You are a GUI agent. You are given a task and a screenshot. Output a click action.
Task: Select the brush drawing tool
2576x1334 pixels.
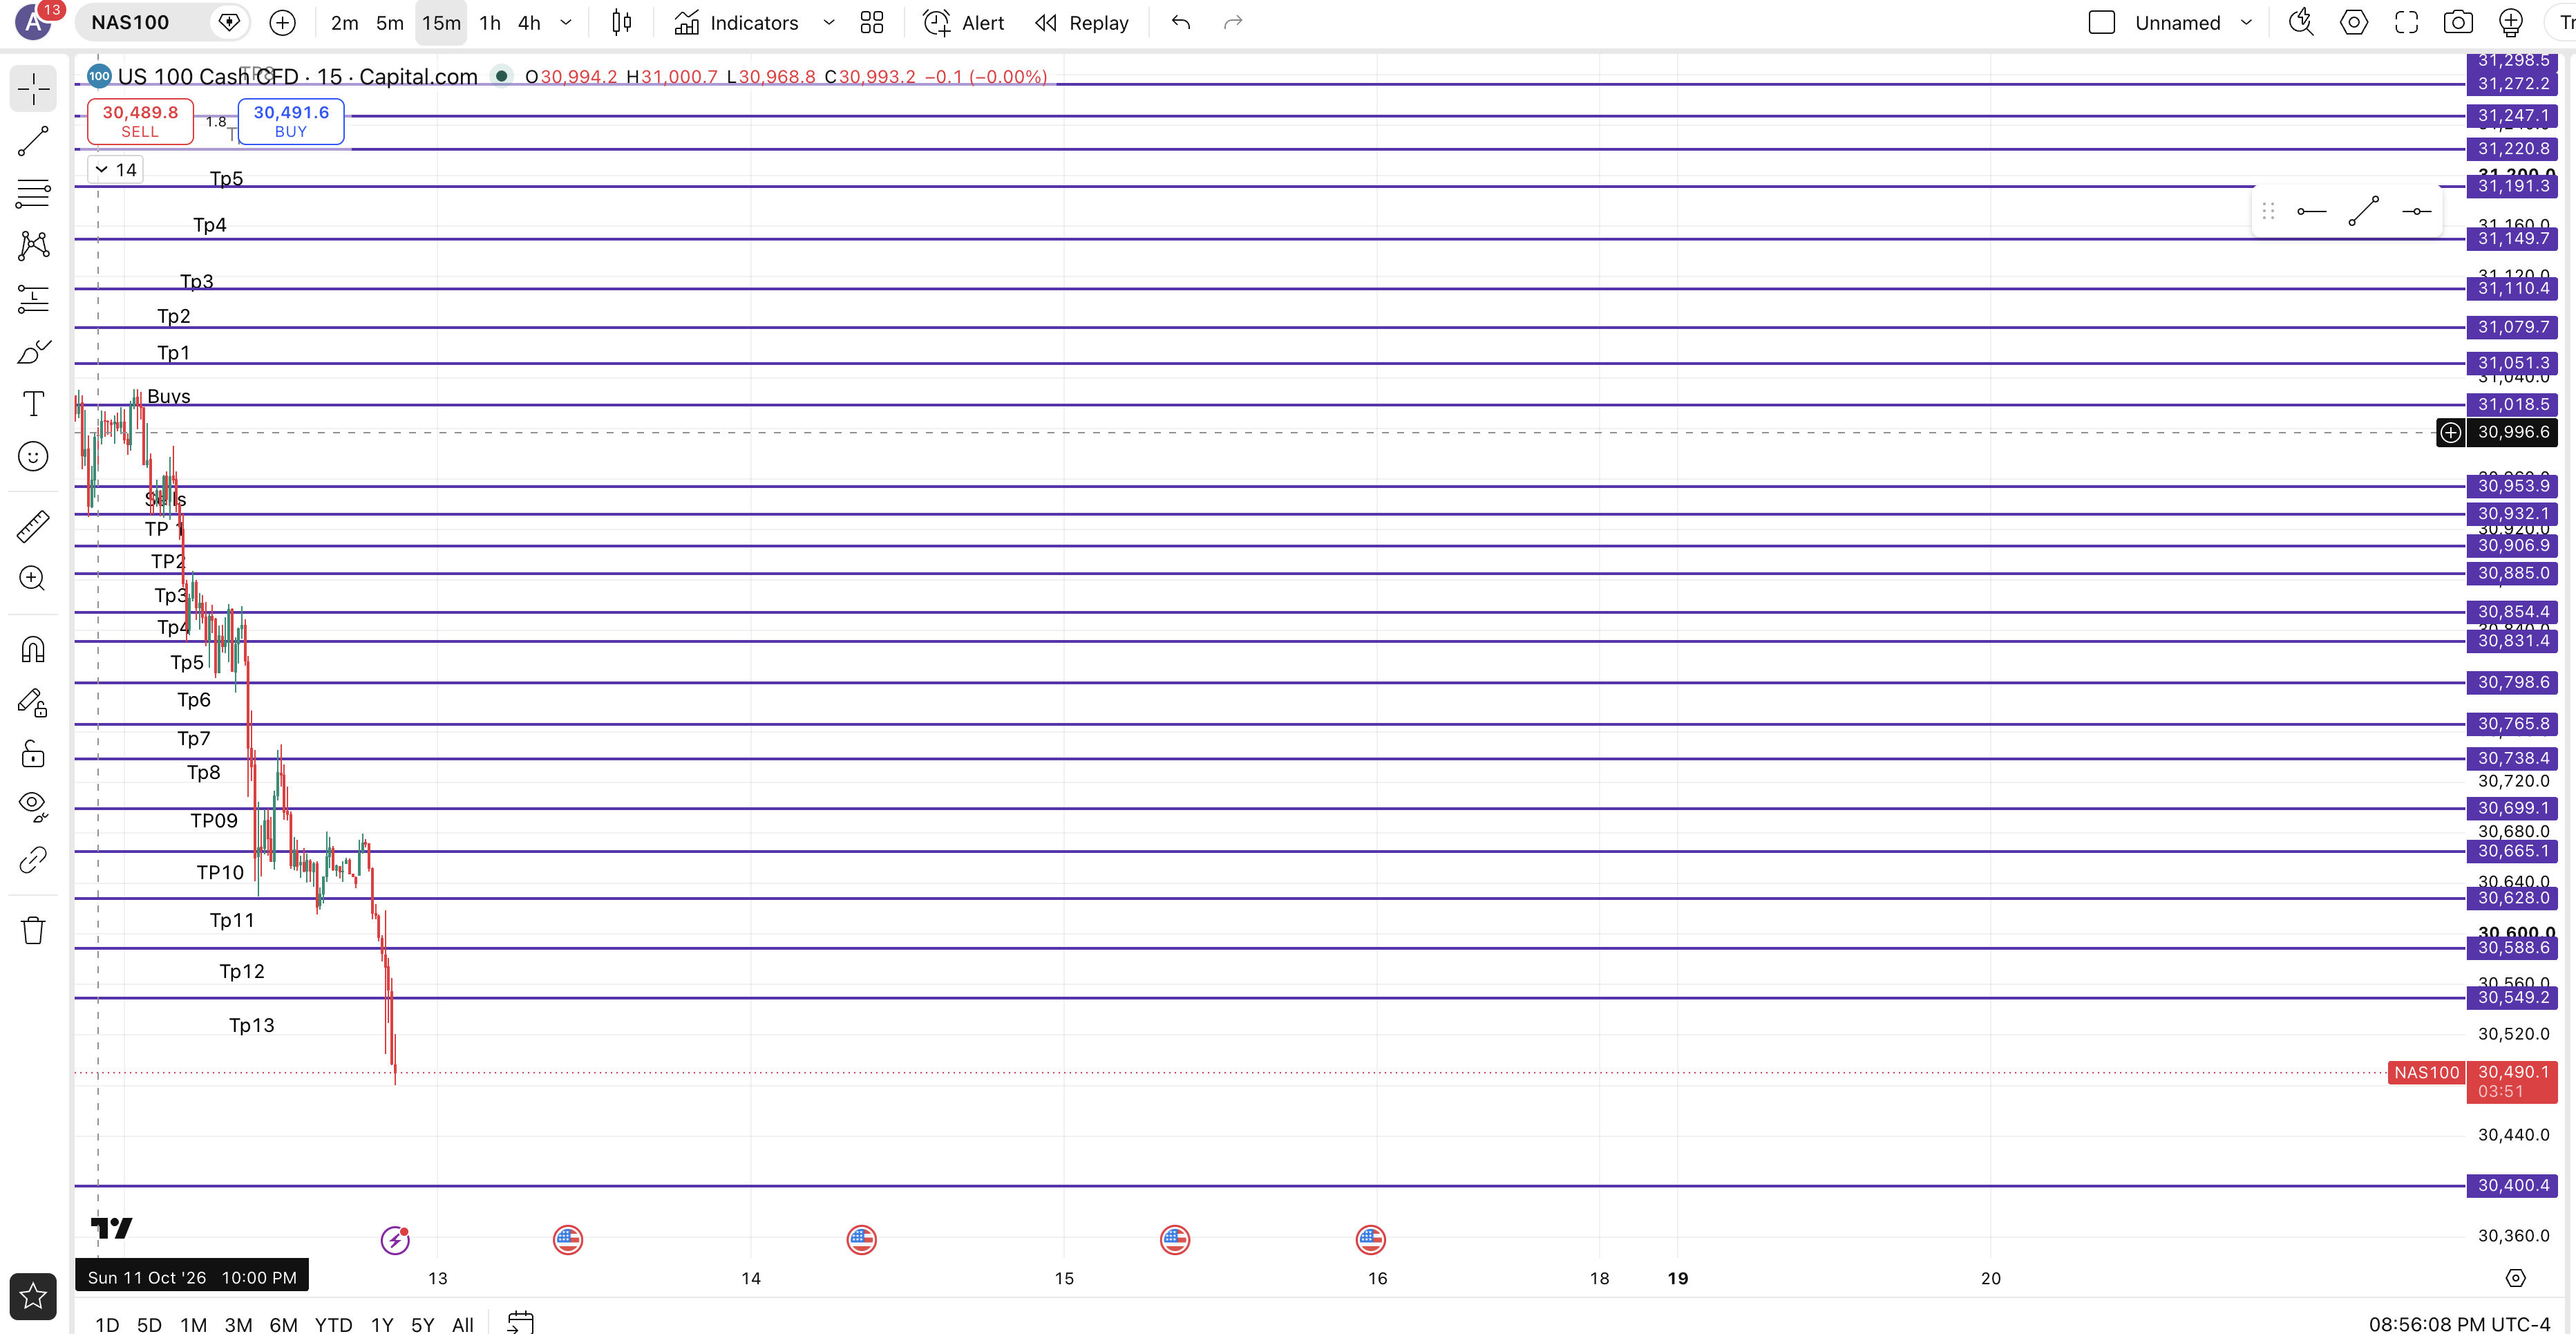[x=33, y=351]
